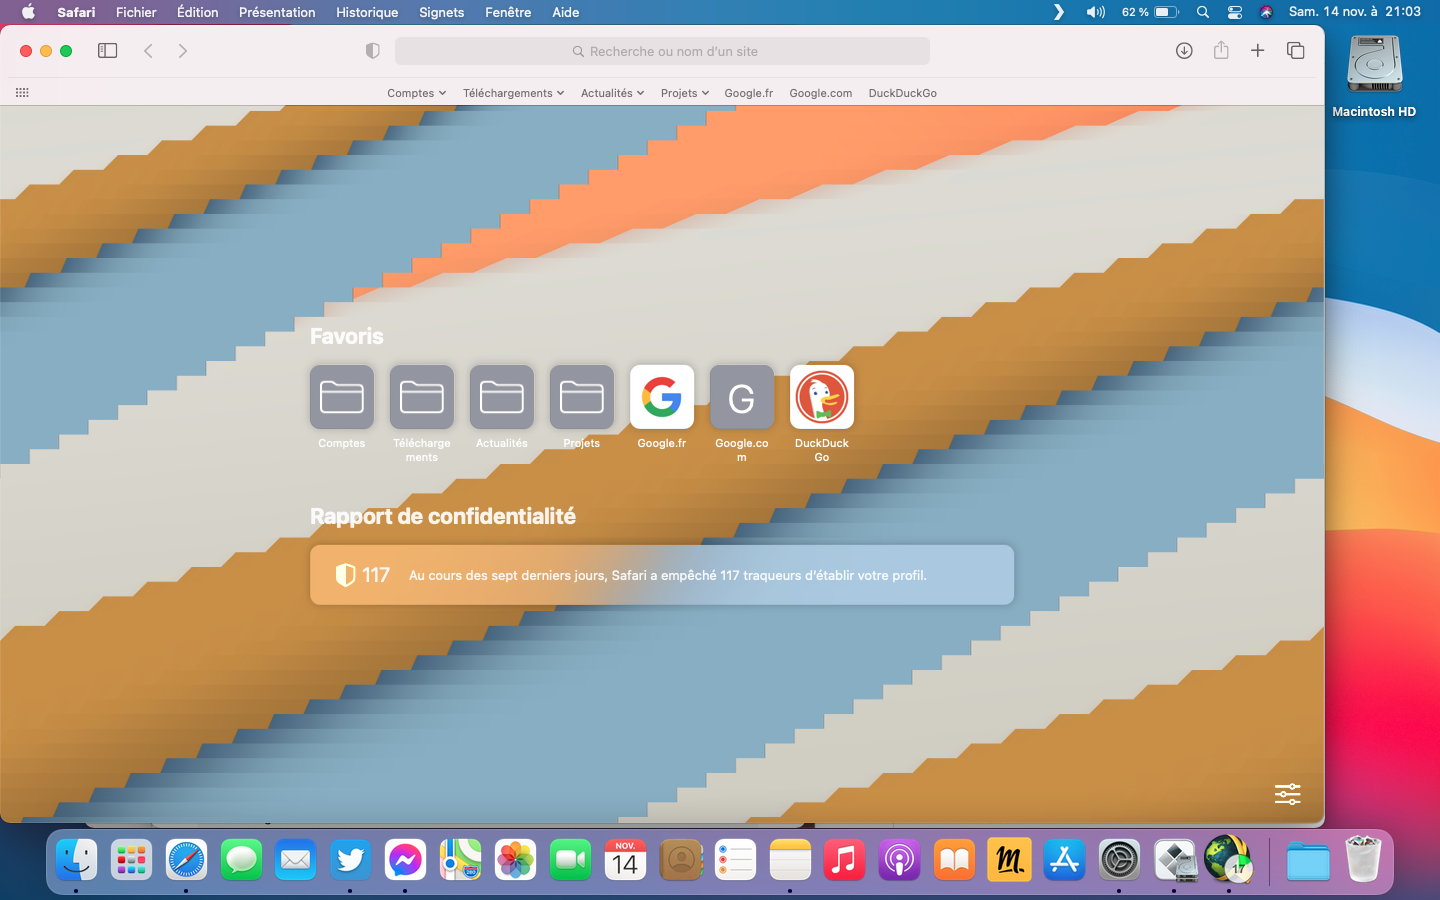
Task: Open the volume control in menu bar
Action: (1096, 12)
